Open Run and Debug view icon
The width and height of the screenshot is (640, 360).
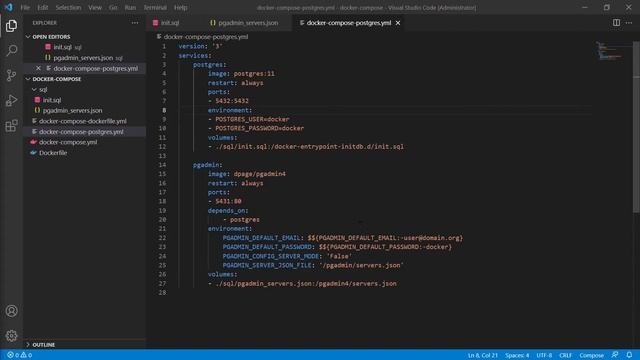pos(11,100)
